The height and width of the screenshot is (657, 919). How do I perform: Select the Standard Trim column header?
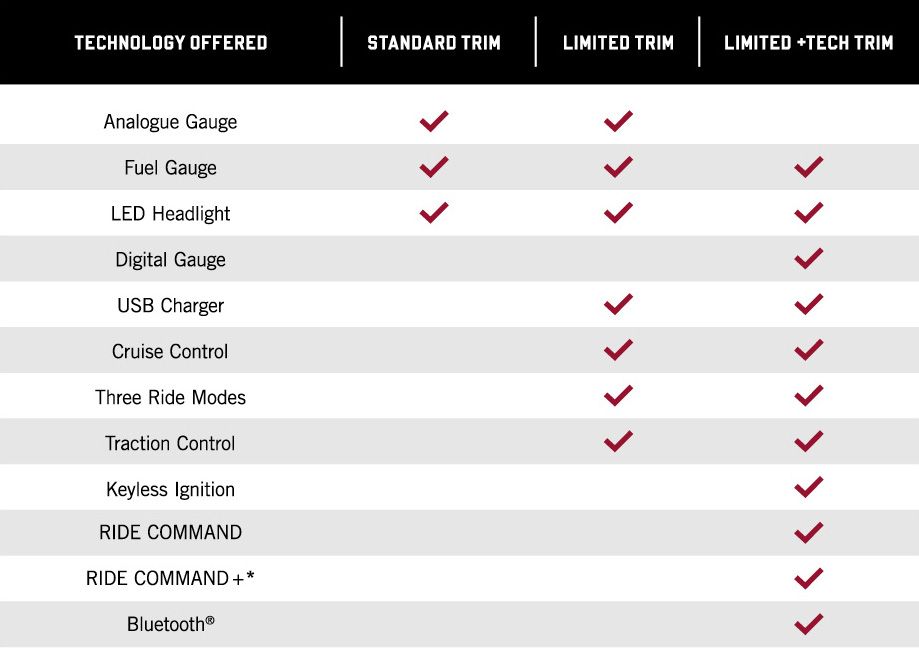(434, 43)
